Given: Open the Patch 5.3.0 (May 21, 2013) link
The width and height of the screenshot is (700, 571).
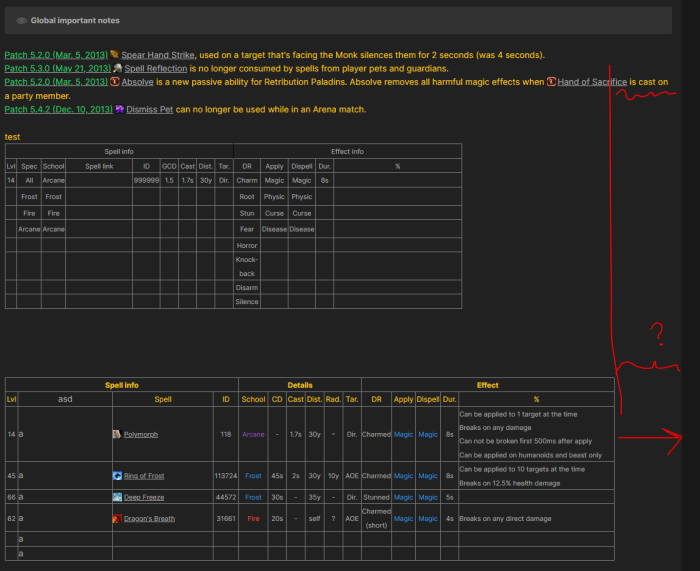Looking at the screenshot, I should click(57, 69).
